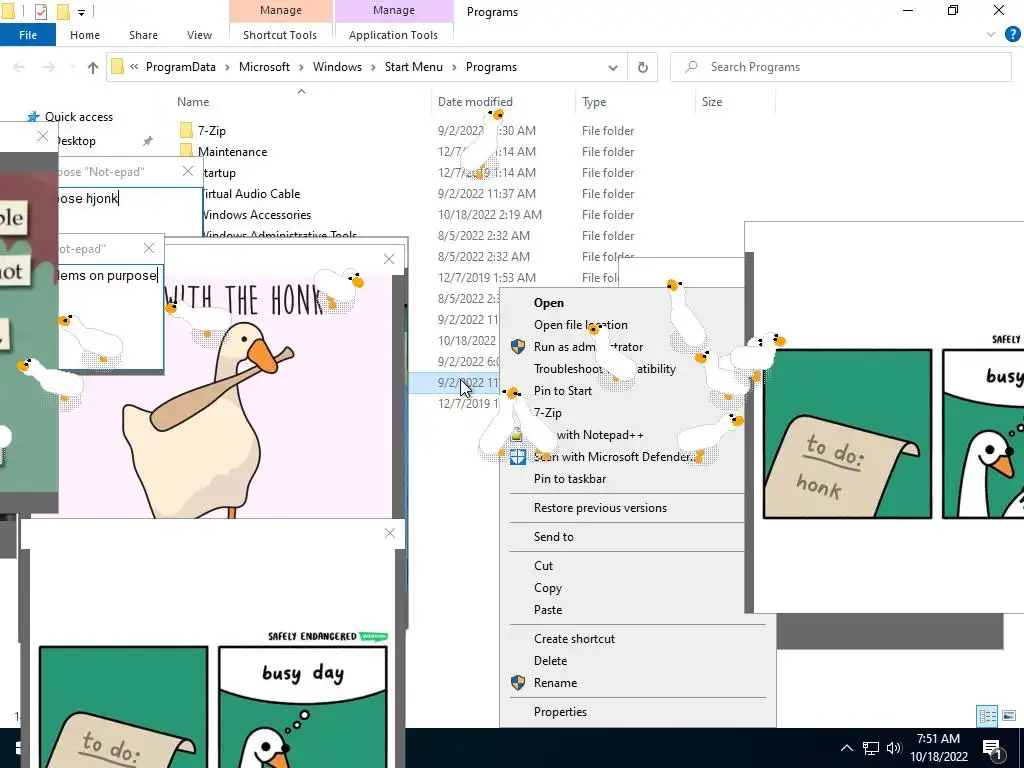Close the 'With the Honk' goose image window
Screen dimensions: 1024x768
(389, 259)
